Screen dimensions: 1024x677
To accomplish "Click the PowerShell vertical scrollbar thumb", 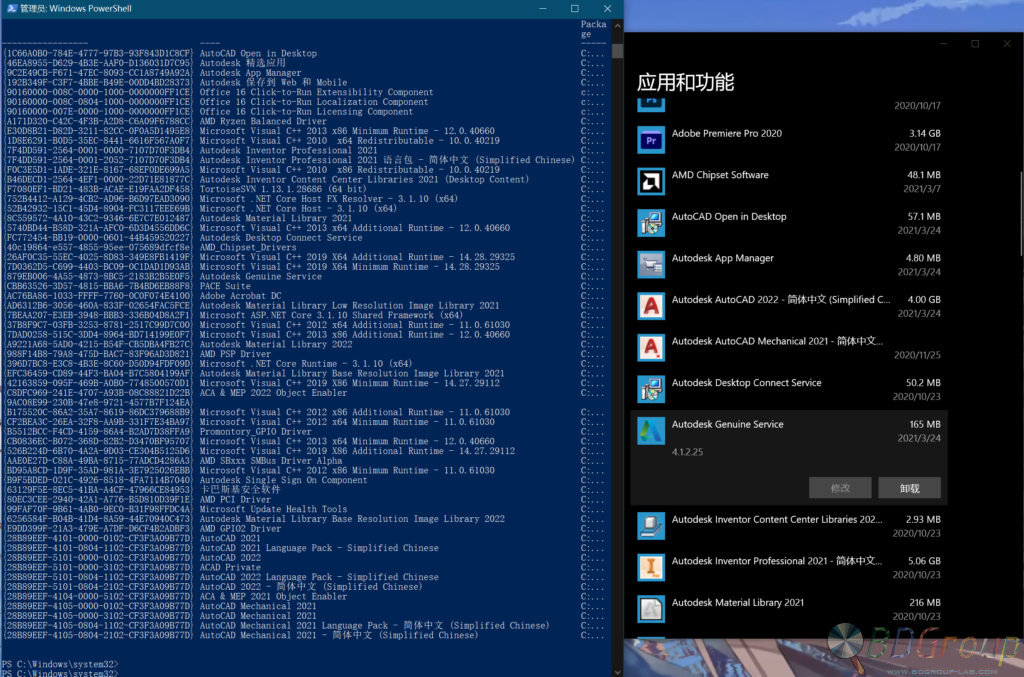I will (618, 50).
